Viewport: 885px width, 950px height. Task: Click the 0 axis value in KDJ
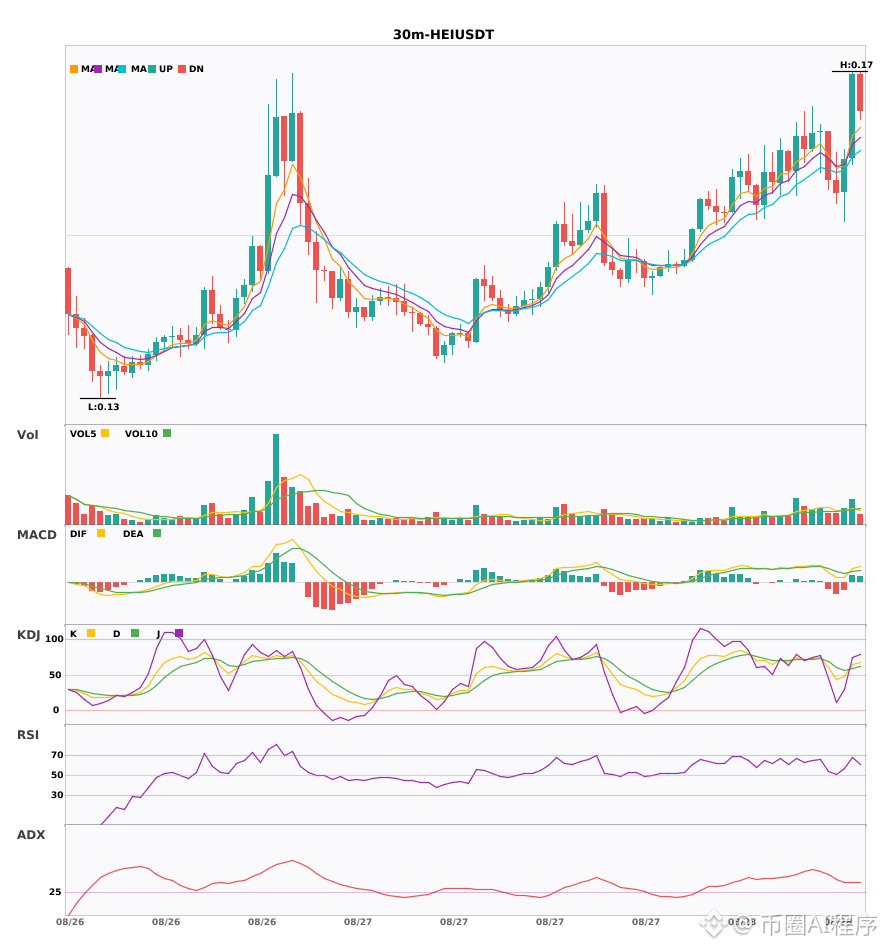click(x=56, y=710)
